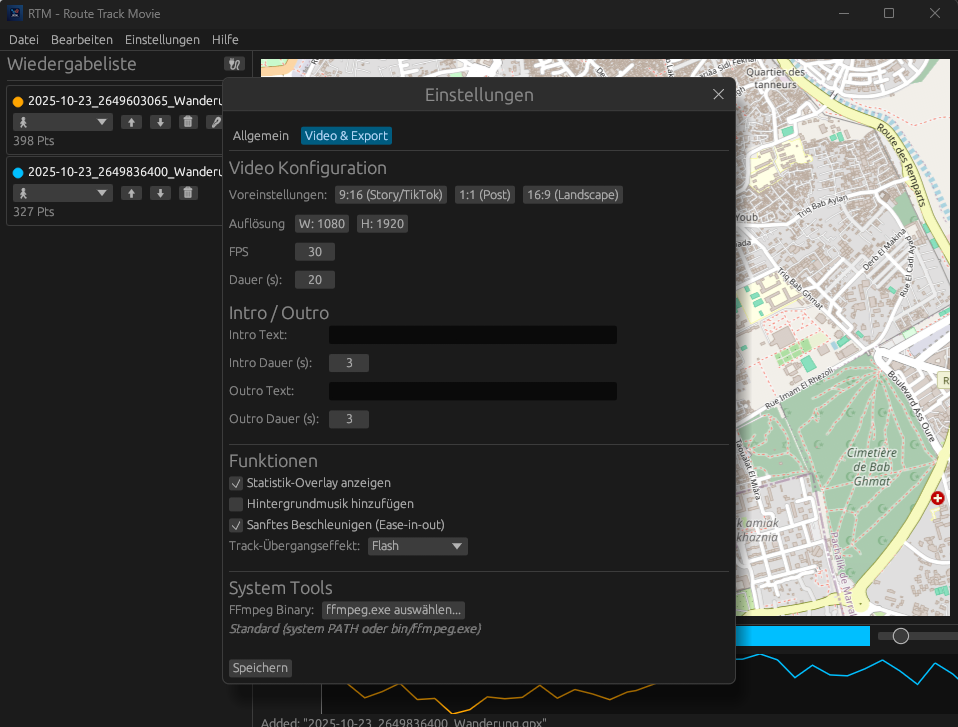
Task: Click the Intro Text input field
Action: pyautogui.click(x=472, y=334)
